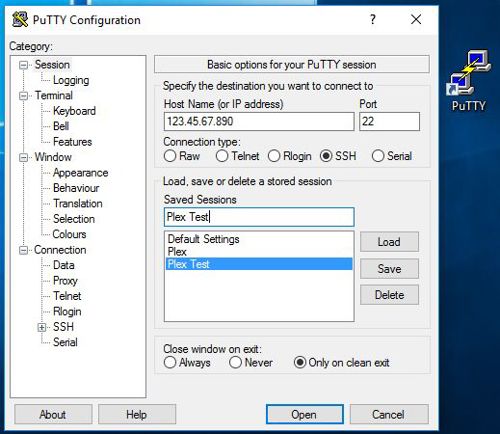Open the SSH connection
The width and height of the screenshot is (500, 434).
coord(305,415)
